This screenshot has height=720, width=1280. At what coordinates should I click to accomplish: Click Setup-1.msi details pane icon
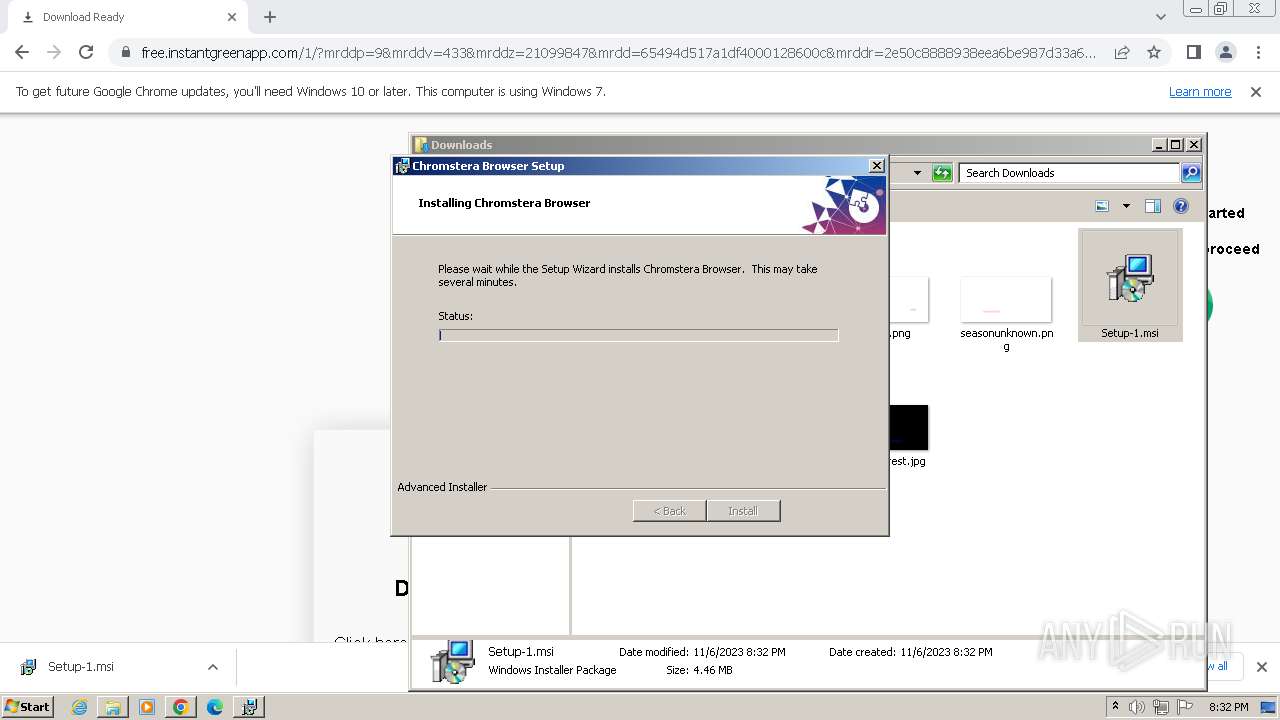(452, 661)
